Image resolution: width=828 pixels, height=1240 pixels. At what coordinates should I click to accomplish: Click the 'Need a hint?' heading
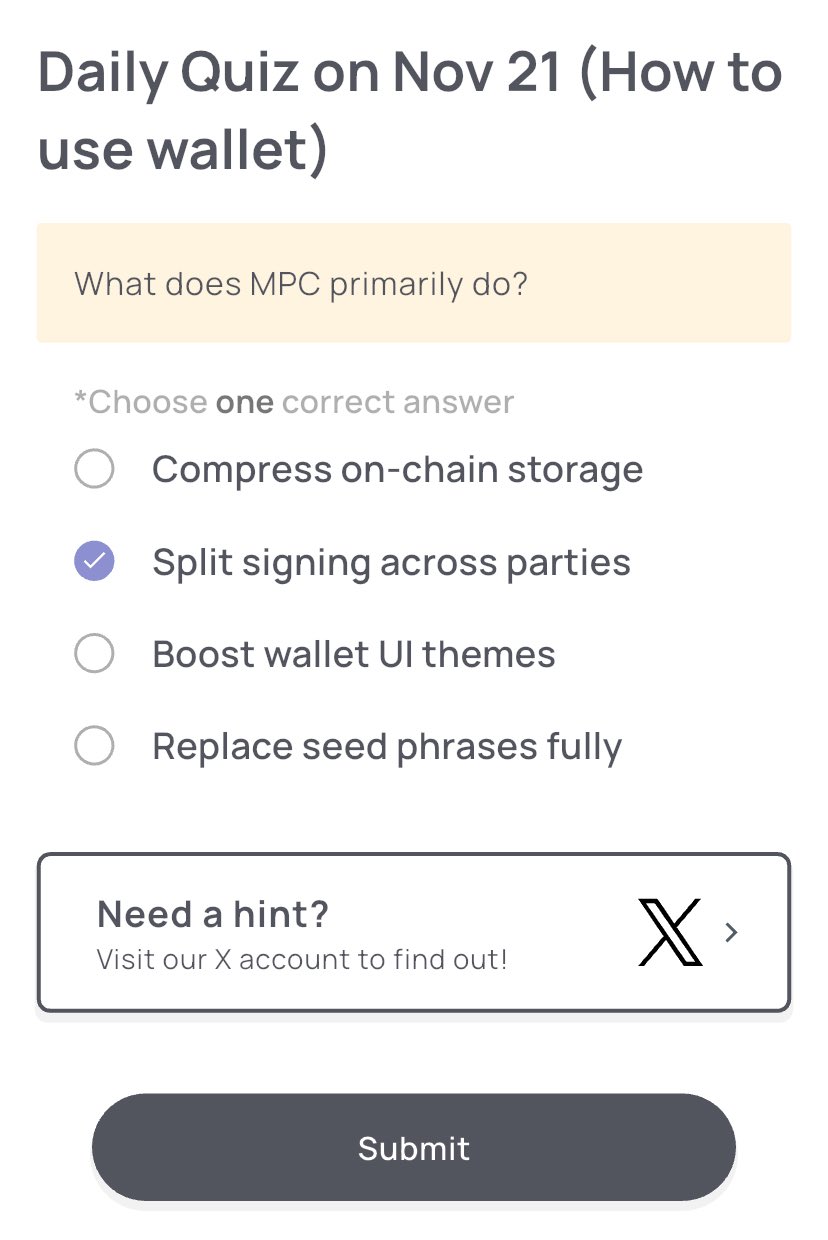click(x=213, y=914)
